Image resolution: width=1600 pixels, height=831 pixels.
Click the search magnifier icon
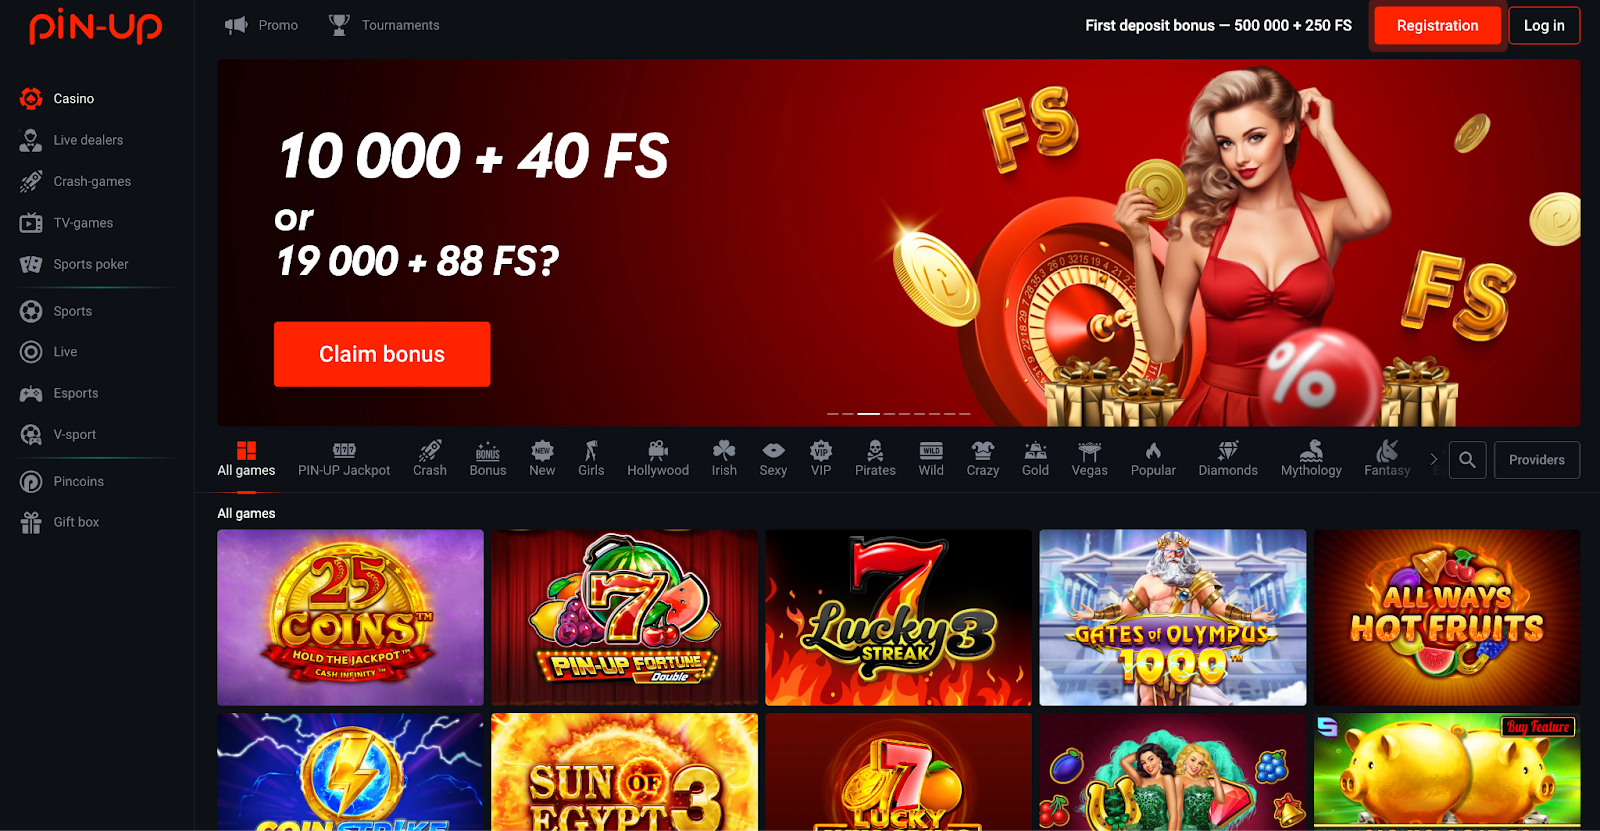pyautogui.click(x=1467, y=460)
